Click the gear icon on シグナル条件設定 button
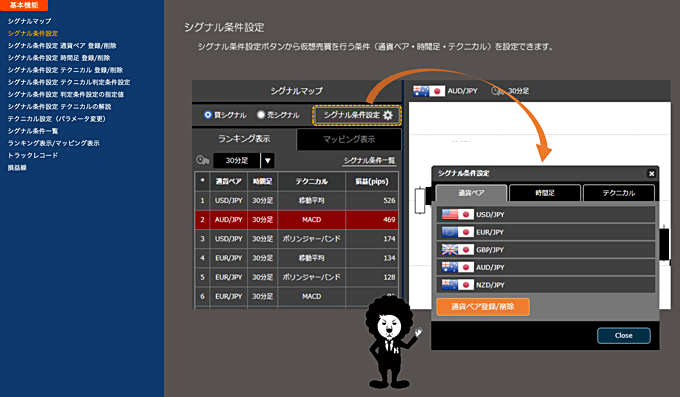 [x=388, y=115]
